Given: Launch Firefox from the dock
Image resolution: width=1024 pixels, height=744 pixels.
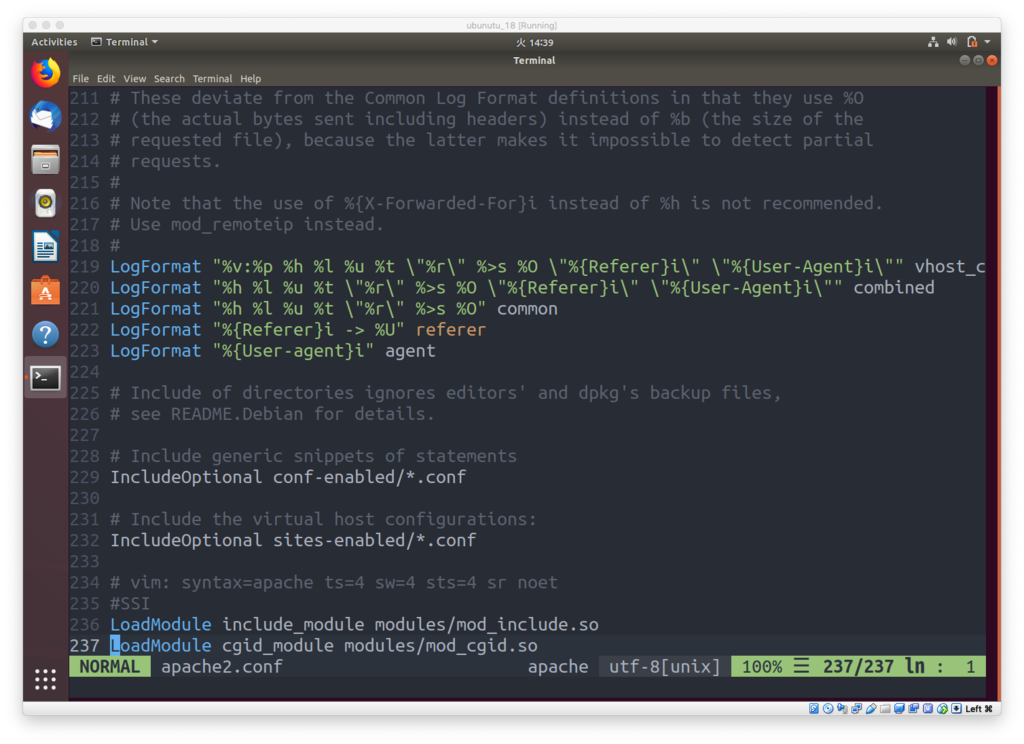Looking at the screenshot, I should (45, 73).
